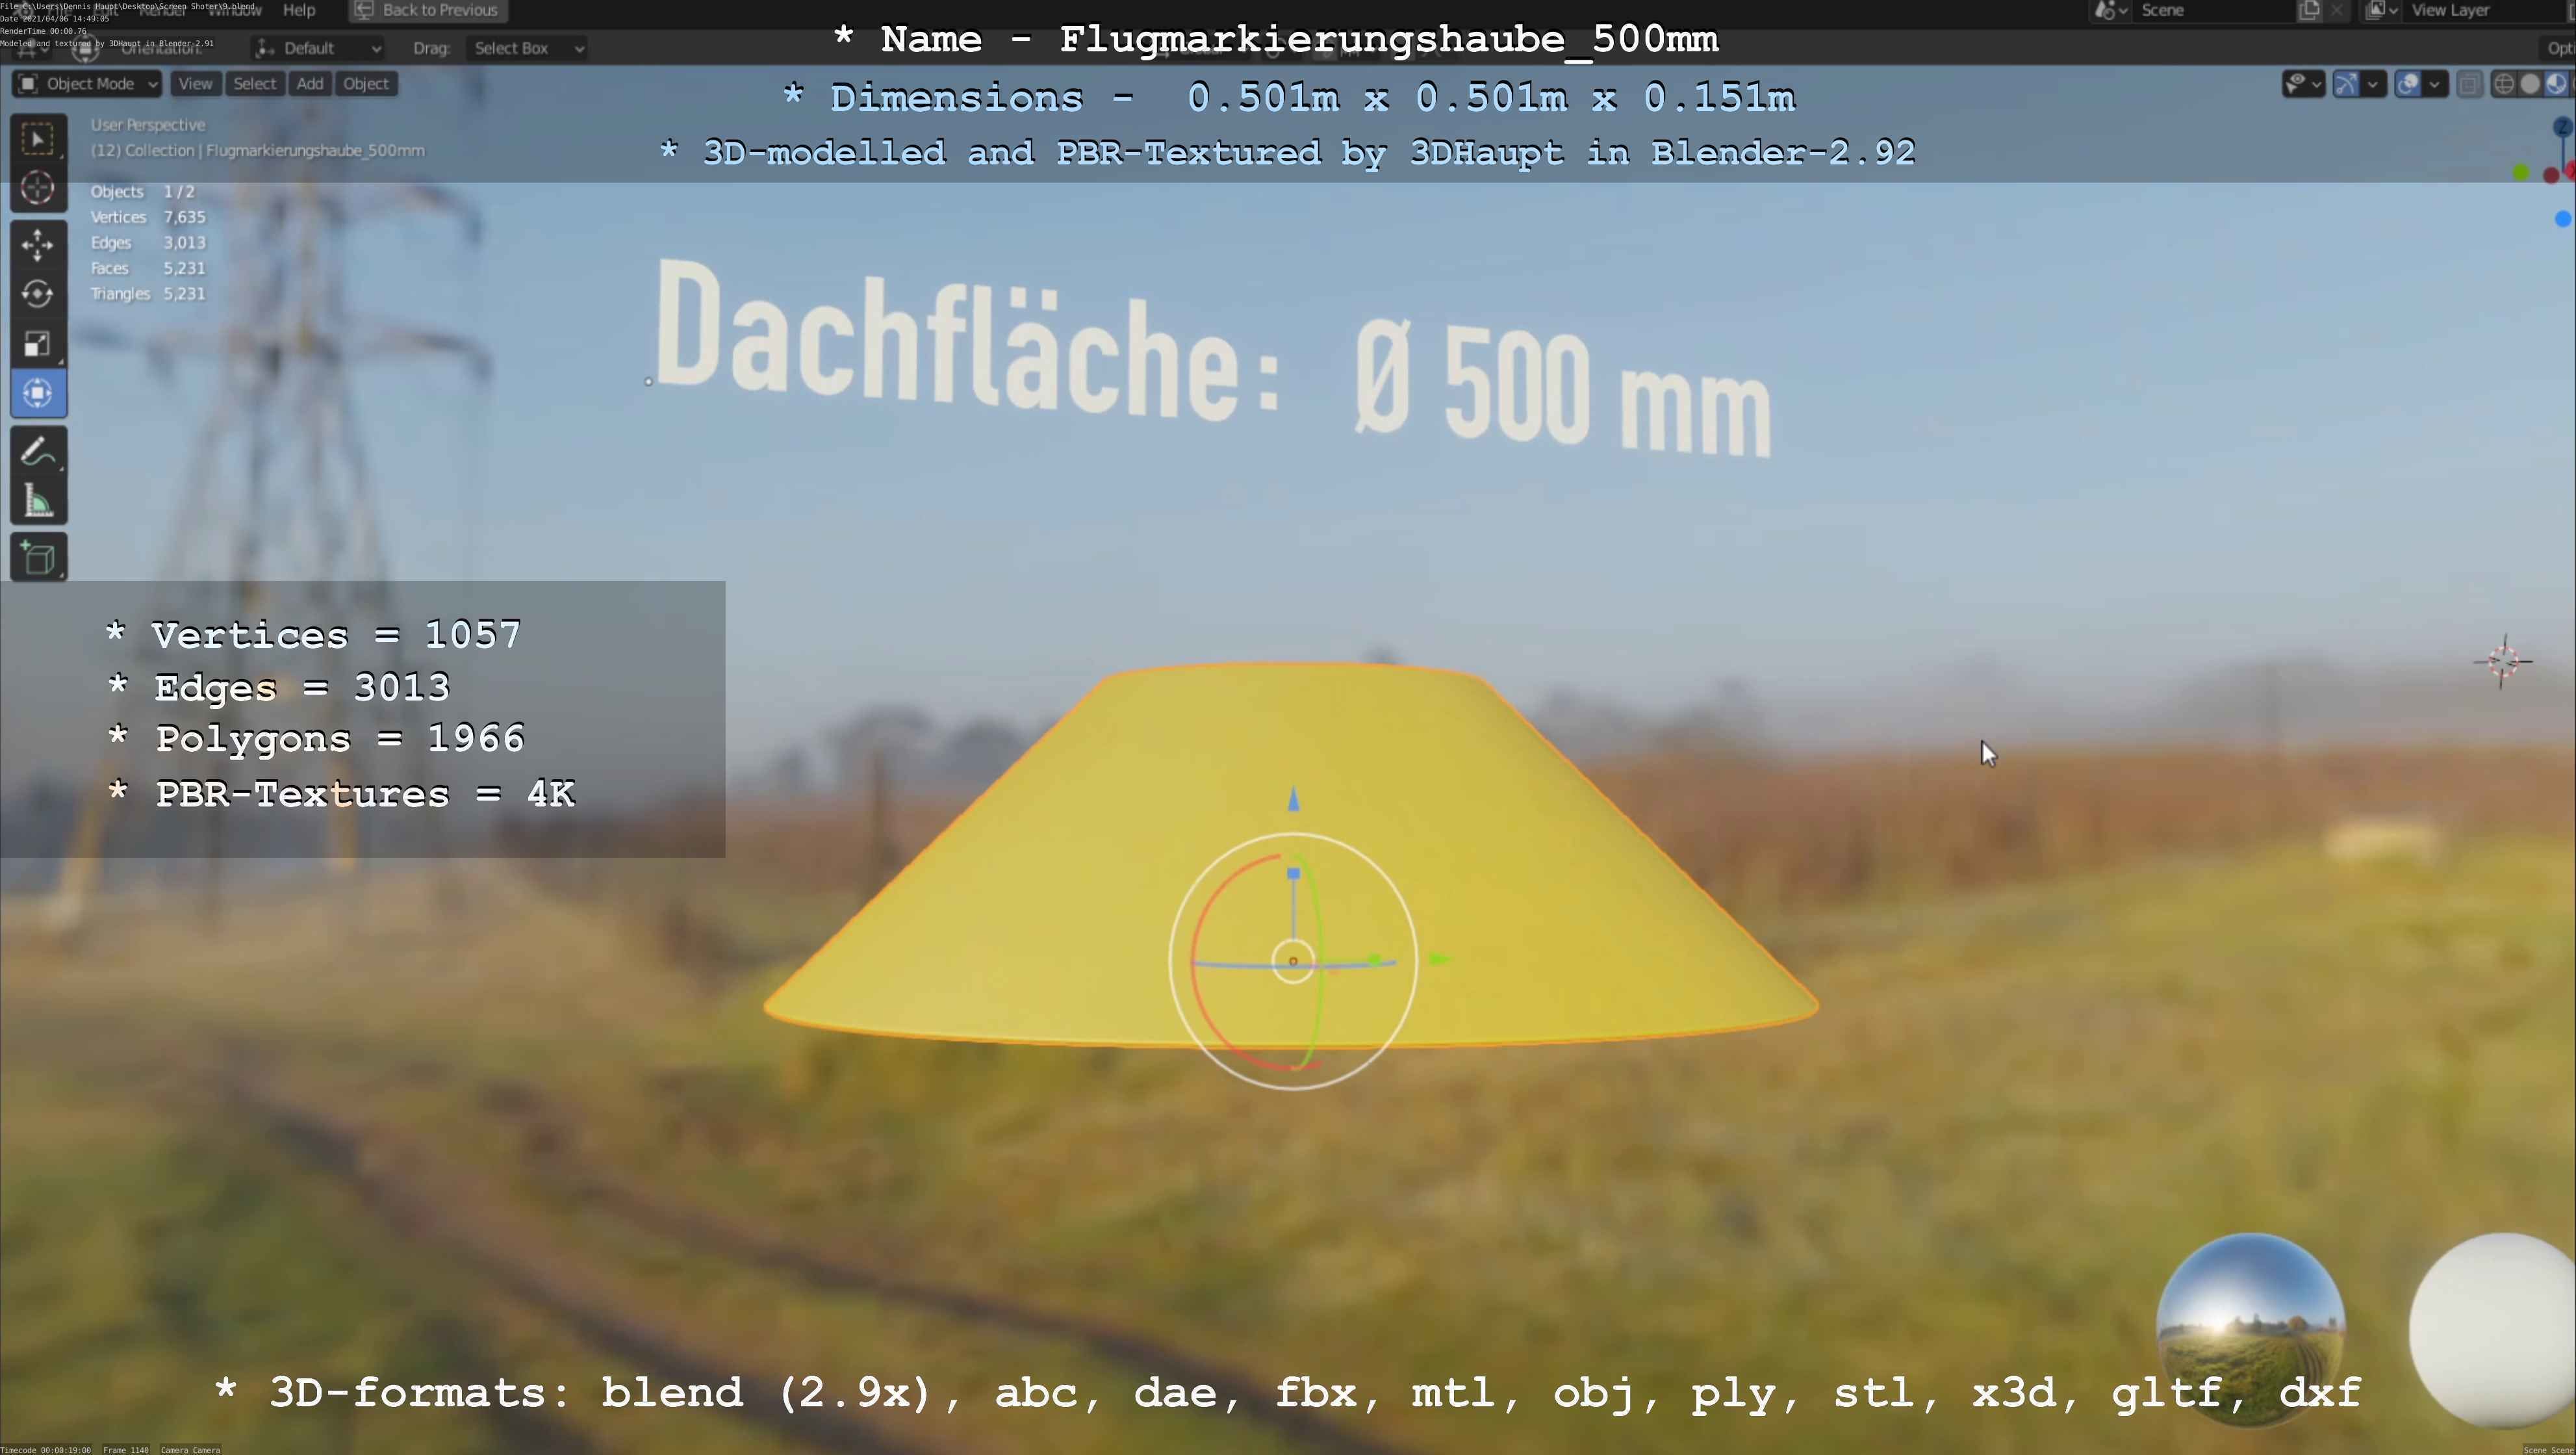2576x1455 pixels.
Task: Open selectability and visibility dropdown
Action: coord(2303,84)
